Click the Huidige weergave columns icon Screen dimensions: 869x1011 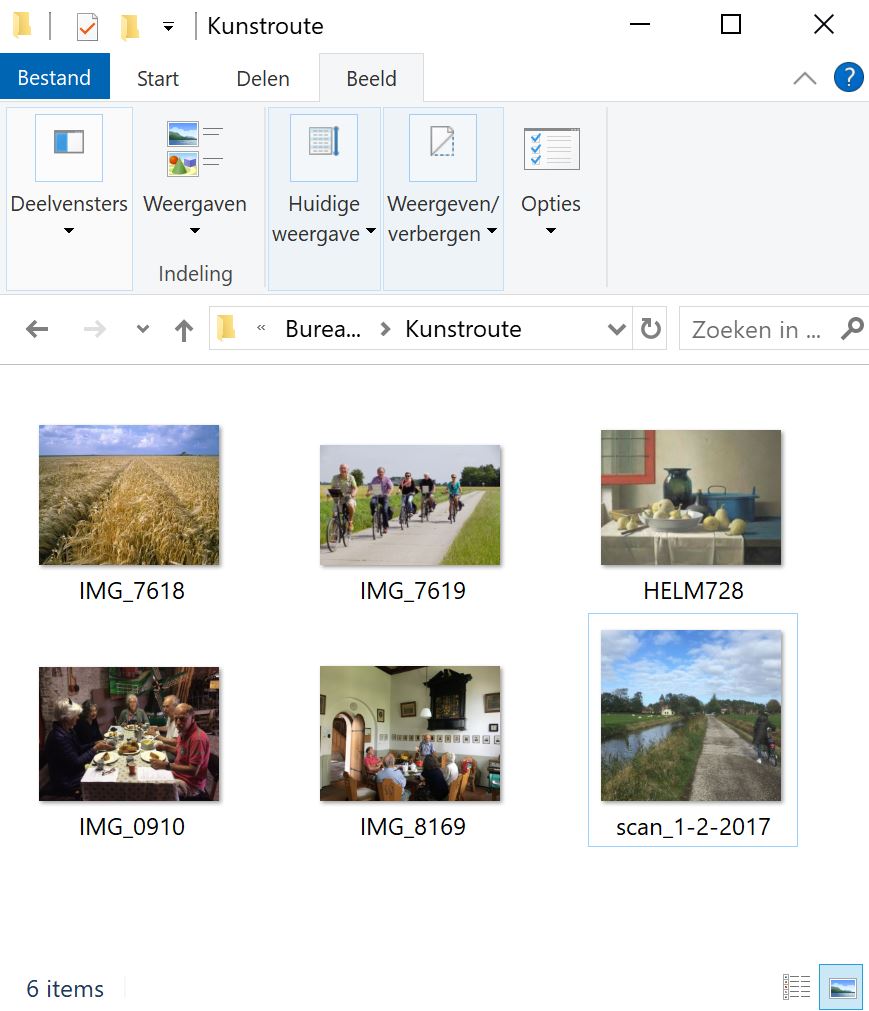(324, 148)
